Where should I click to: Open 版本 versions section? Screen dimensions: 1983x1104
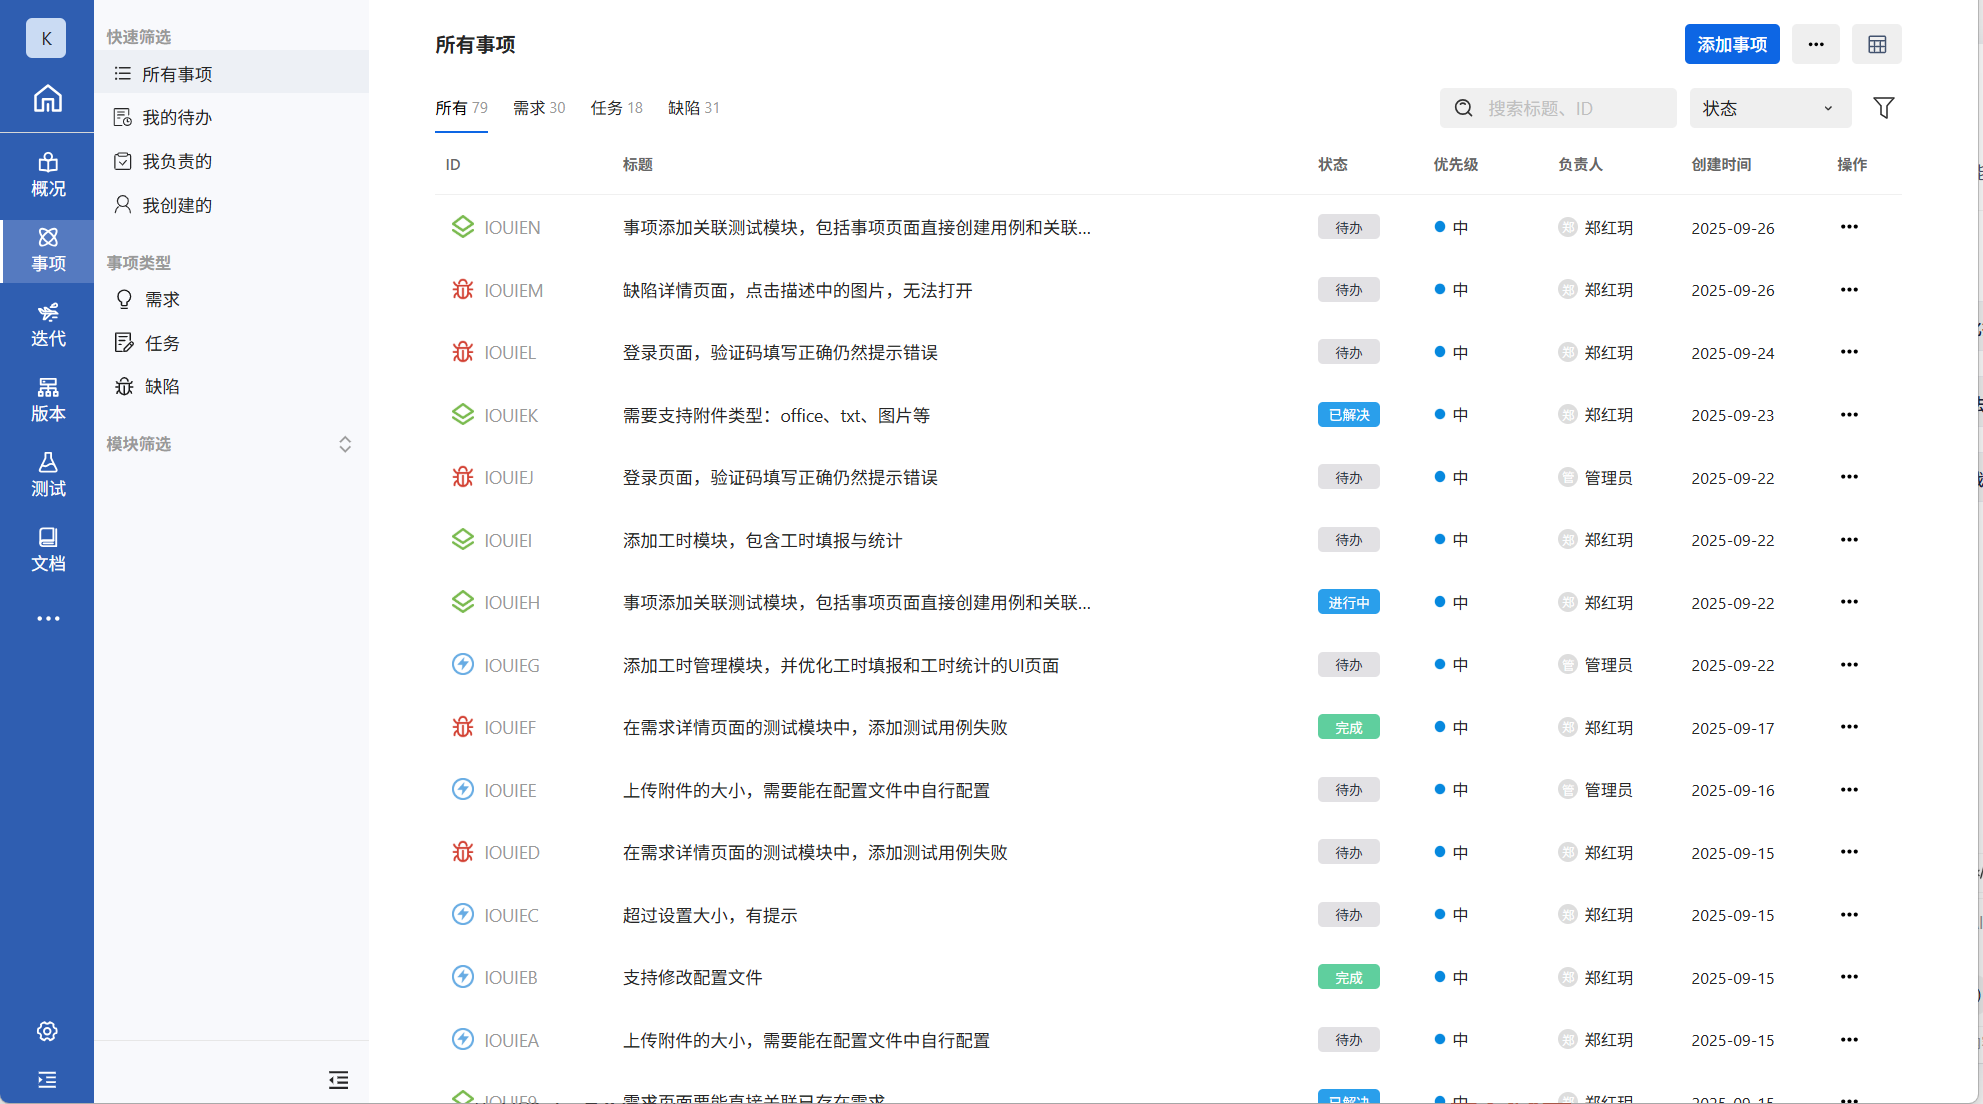coord(47,400)
